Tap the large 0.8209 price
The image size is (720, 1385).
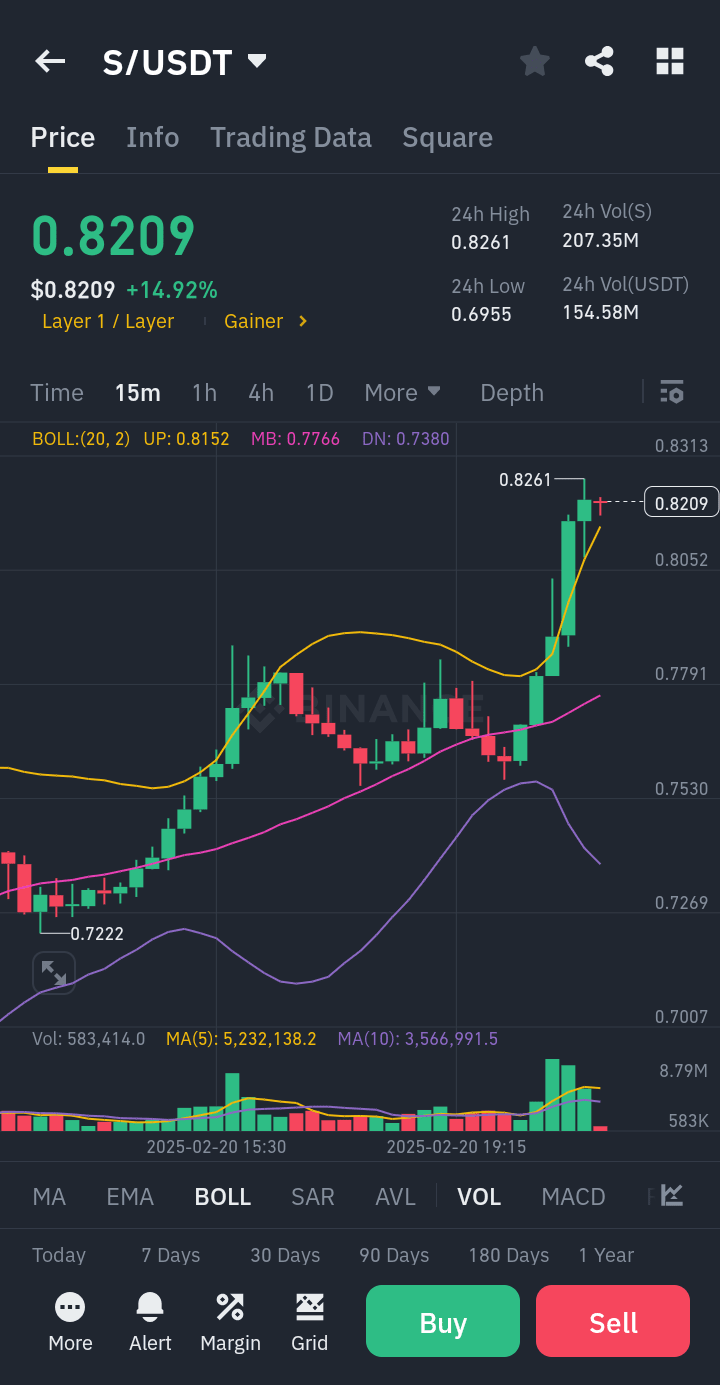[x=113, y=236]
